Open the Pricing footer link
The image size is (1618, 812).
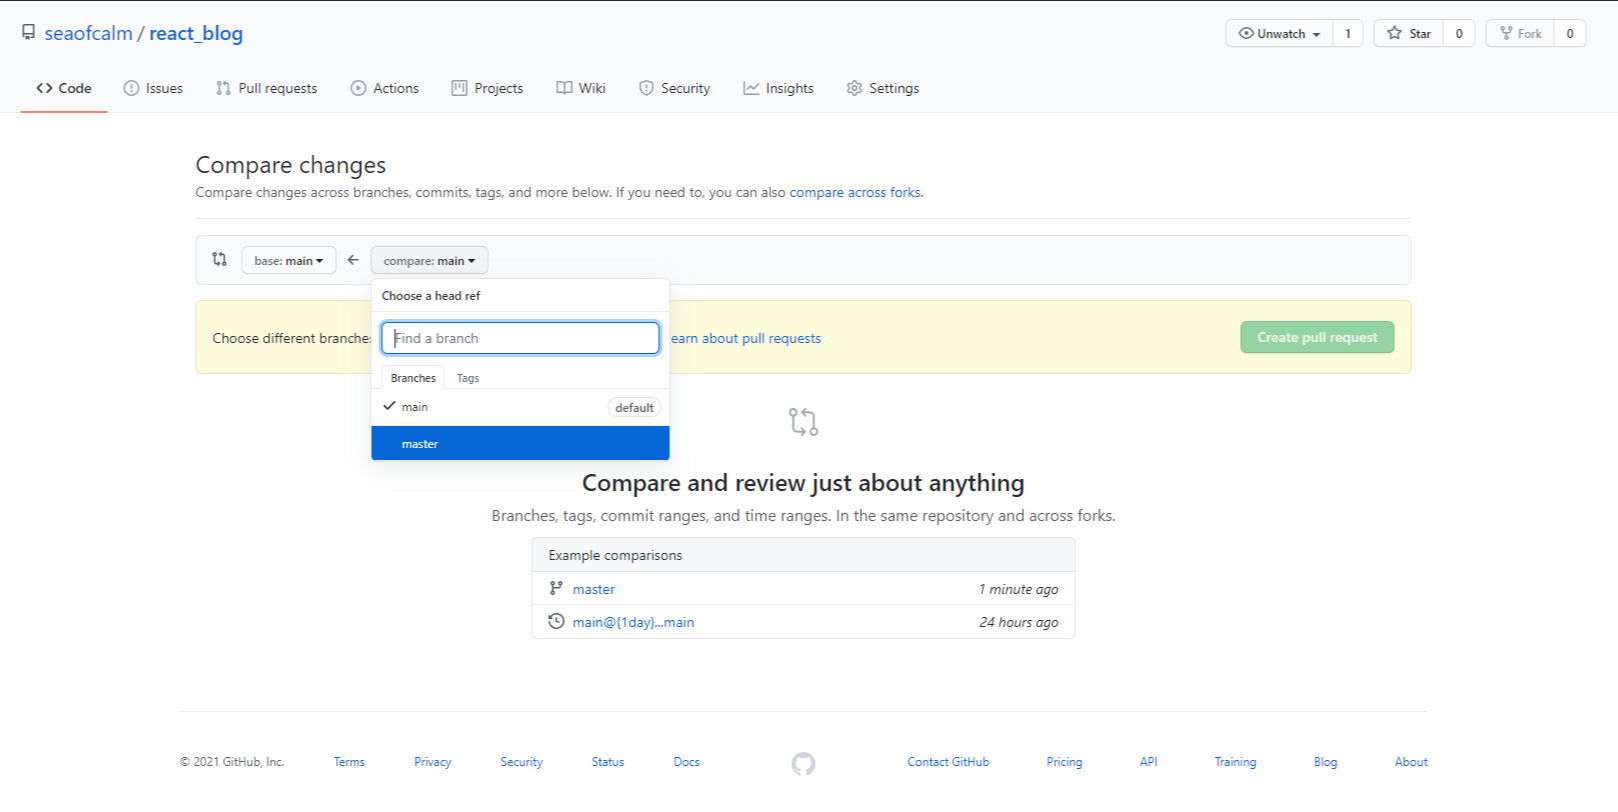pyautogui.click(x=1064, y=762)
